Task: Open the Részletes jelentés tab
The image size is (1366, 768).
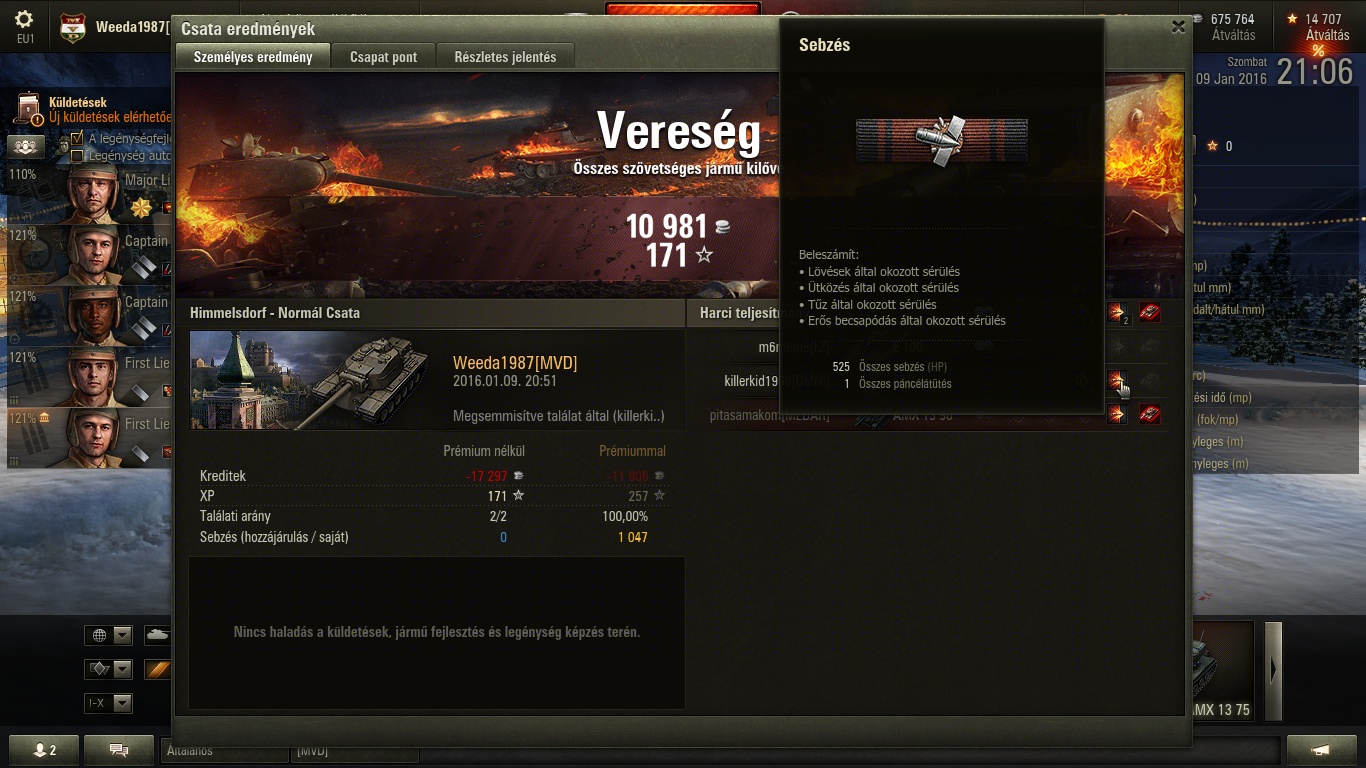Action: (x=505, y=57)
